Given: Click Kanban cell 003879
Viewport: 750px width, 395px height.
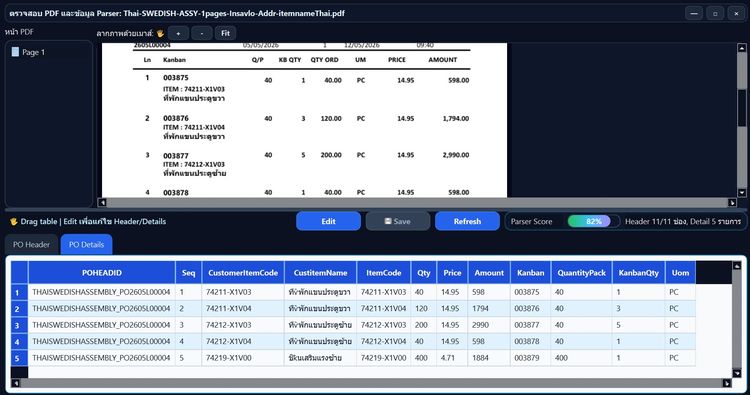Looking at the screenshot, I should click(x=530, y=358).
